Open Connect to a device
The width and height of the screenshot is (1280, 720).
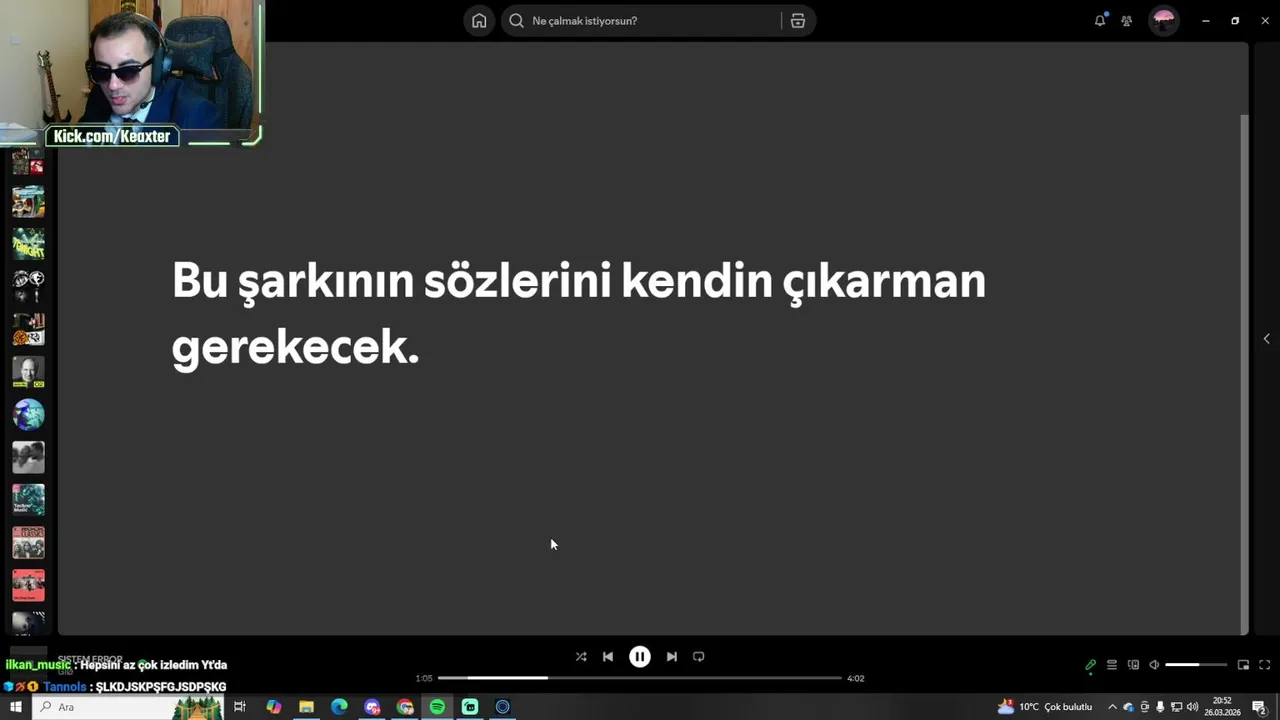1133,665
